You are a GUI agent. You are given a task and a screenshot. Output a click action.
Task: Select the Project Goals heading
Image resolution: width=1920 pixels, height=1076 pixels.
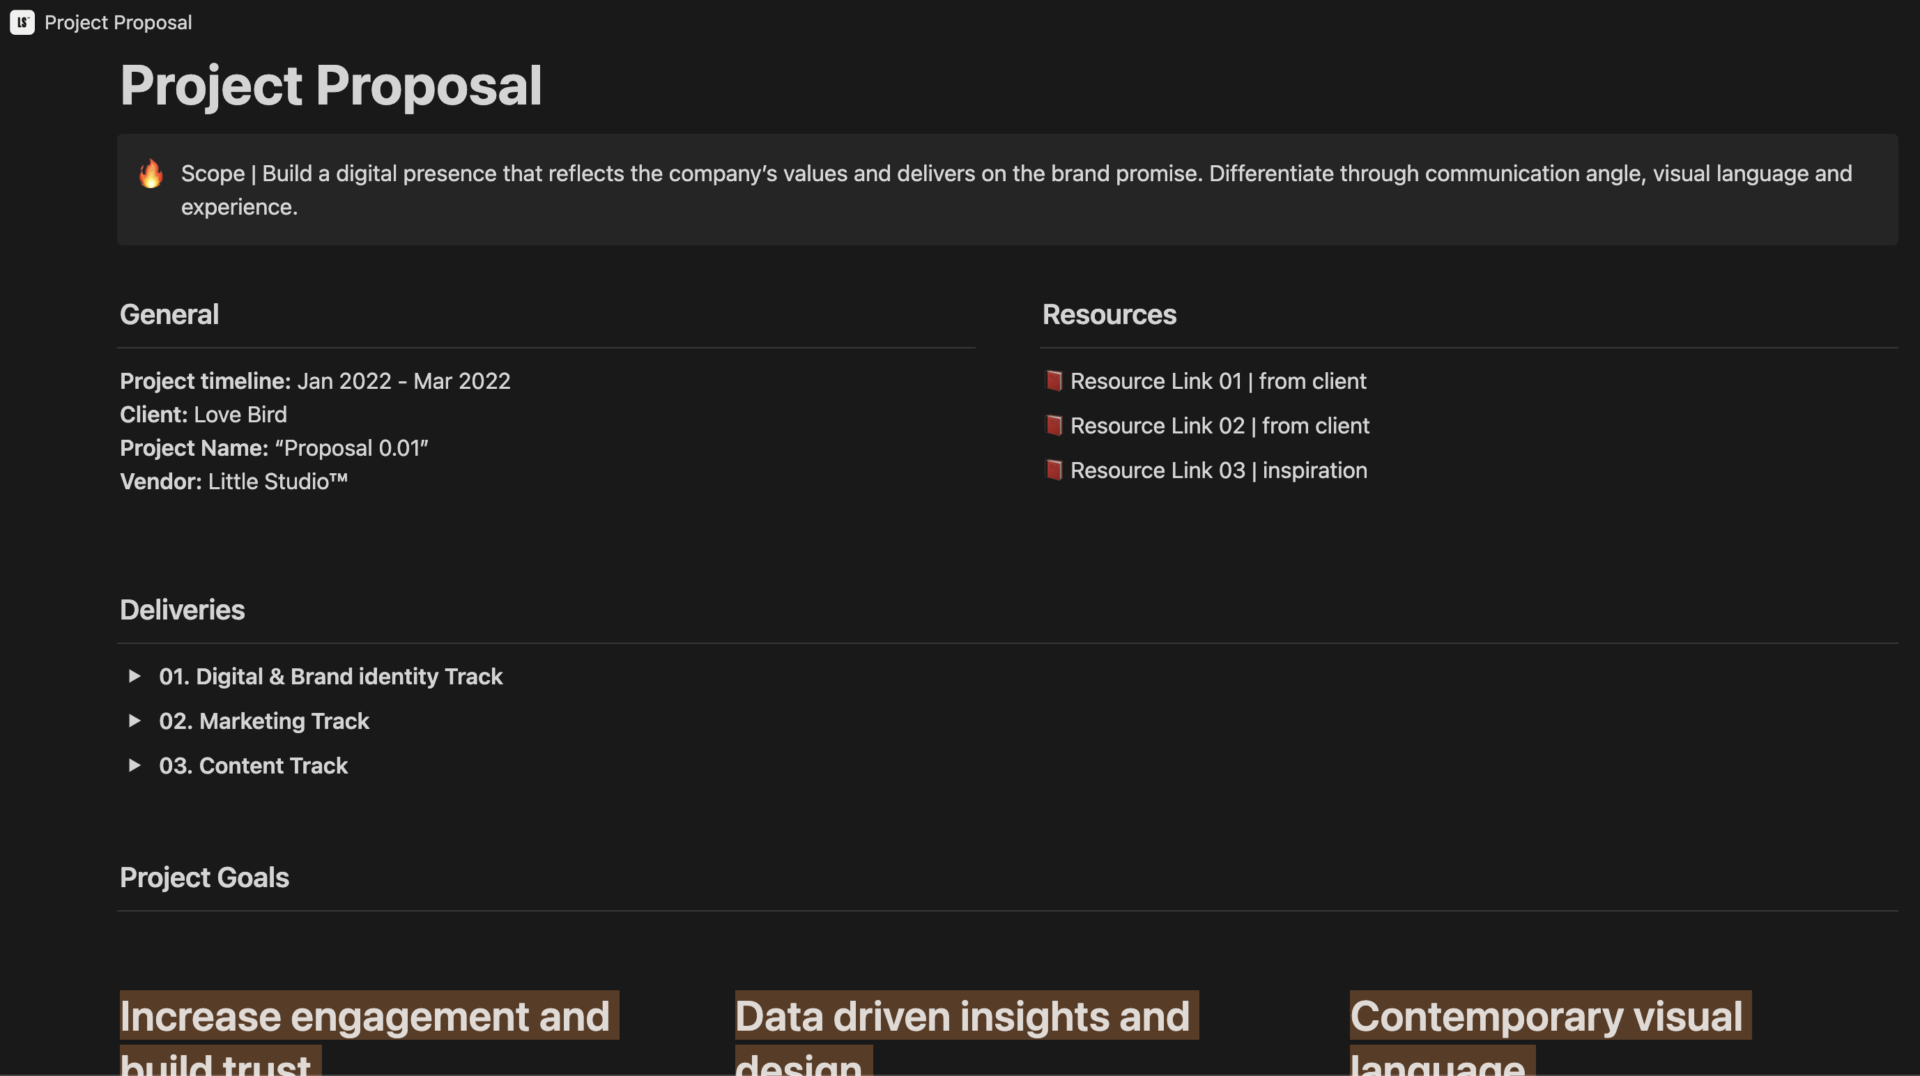[204, 878]
